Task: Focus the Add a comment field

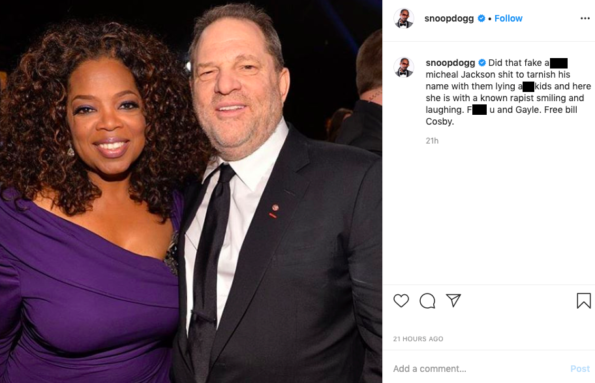Action: coord(480,369)
